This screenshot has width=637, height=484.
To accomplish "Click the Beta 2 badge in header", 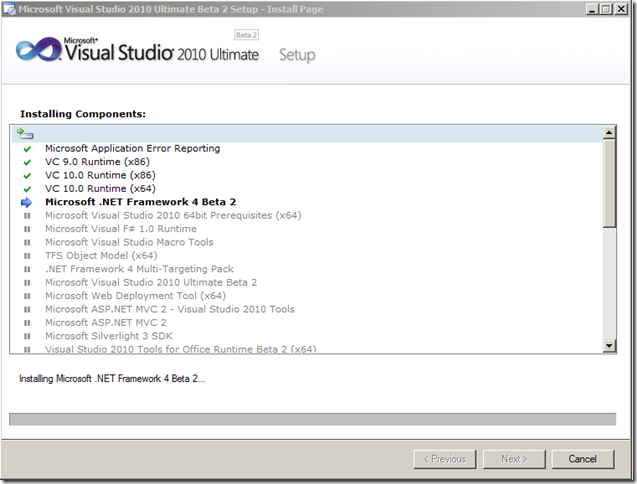I will pos(247,35).
